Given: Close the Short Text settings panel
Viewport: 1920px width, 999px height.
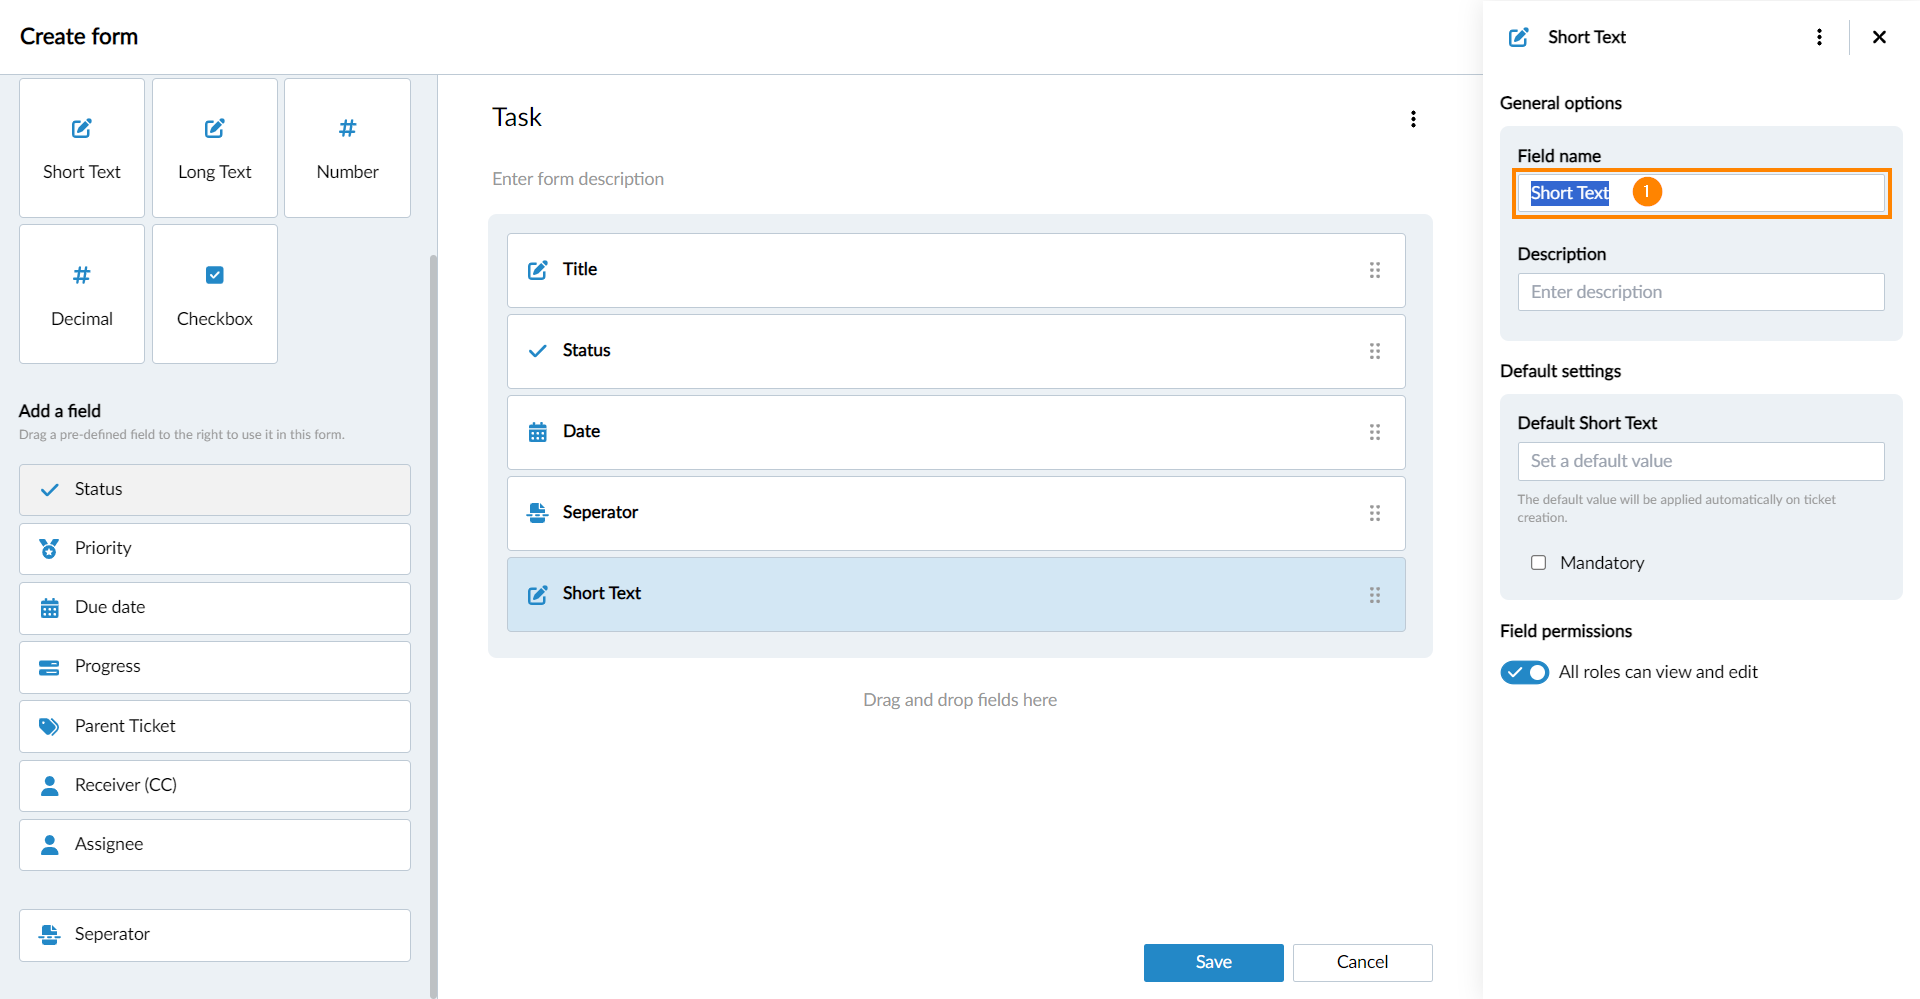Looking at the screenshot, I should [1879, 37].
